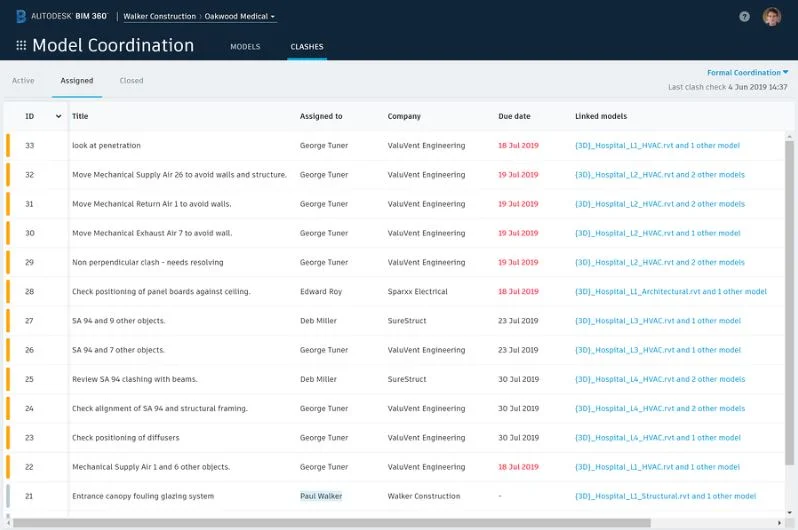The width and height of the screenshot is (798, 530).
Task: Select 'Move Mechanical Supply Air 26' clash title
Action: 179,175
